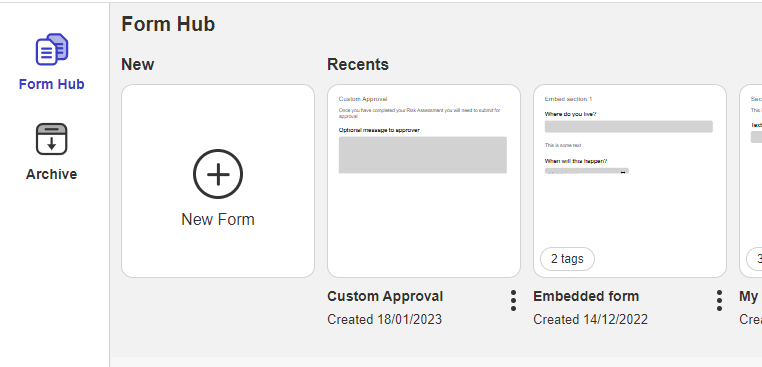Click the Form Hub page heading
762x367 pixels.
pos(168,24)
